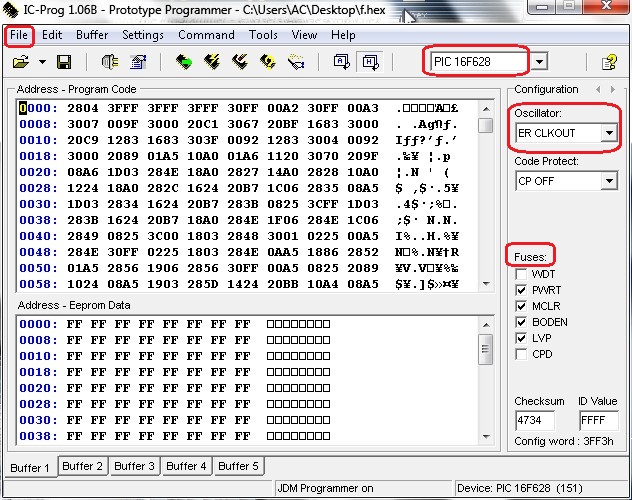
Task: Click the ID Value input field
Action: click(598, 421)
